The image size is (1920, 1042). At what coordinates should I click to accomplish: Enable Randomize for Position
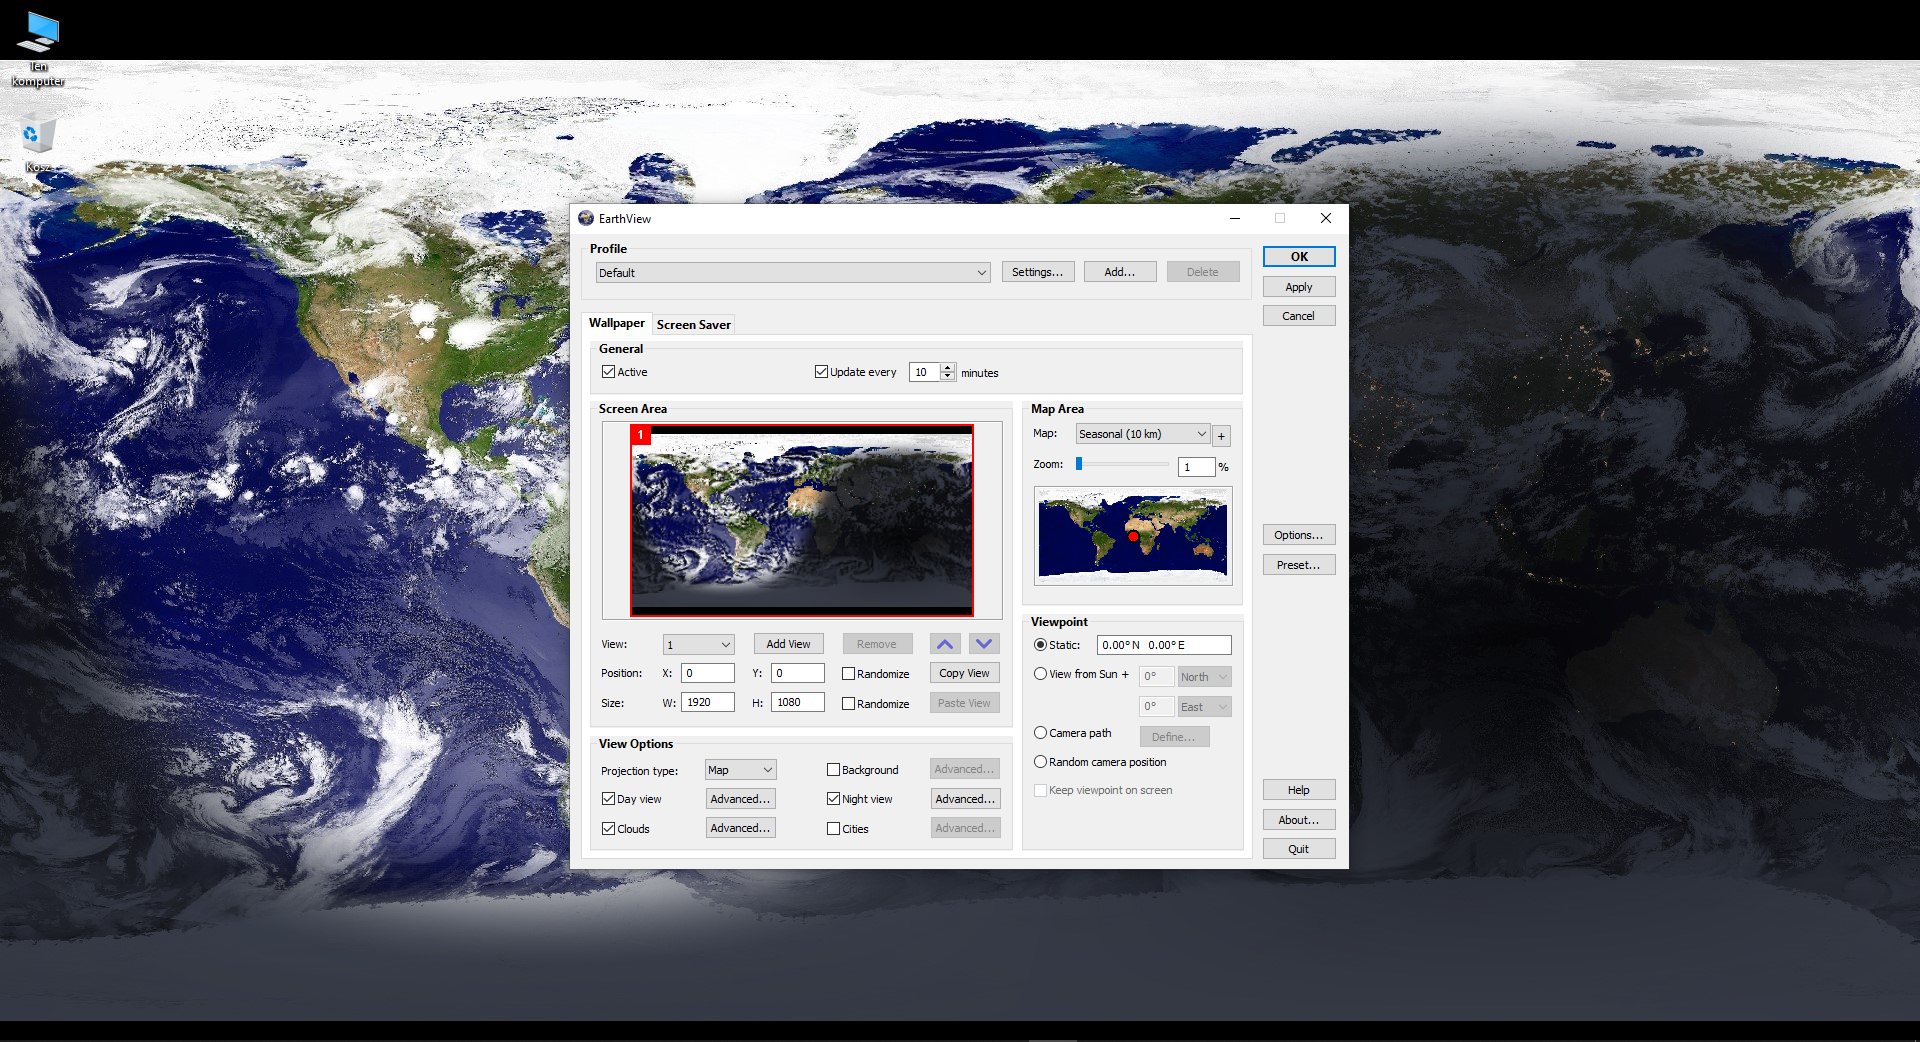coord(848,674)
